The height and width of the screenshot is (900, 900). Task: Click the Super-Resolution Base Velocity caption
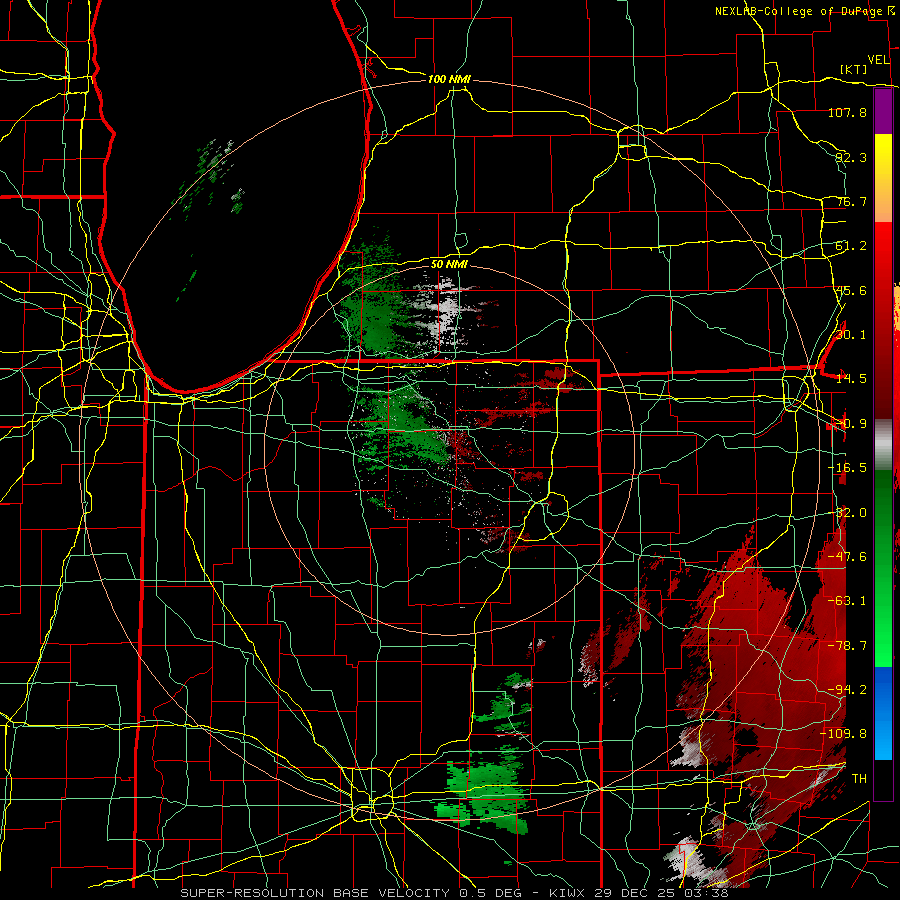pos(454,893)
